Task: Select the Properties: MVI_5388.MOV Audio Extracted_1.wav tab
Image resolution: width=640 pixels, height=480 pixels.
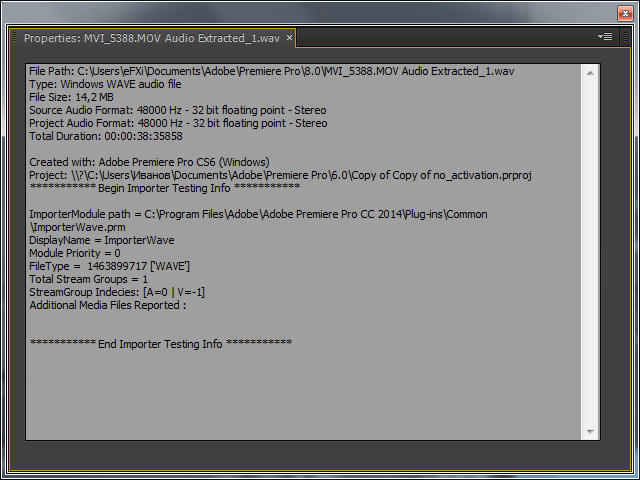Action: (151, 38)
